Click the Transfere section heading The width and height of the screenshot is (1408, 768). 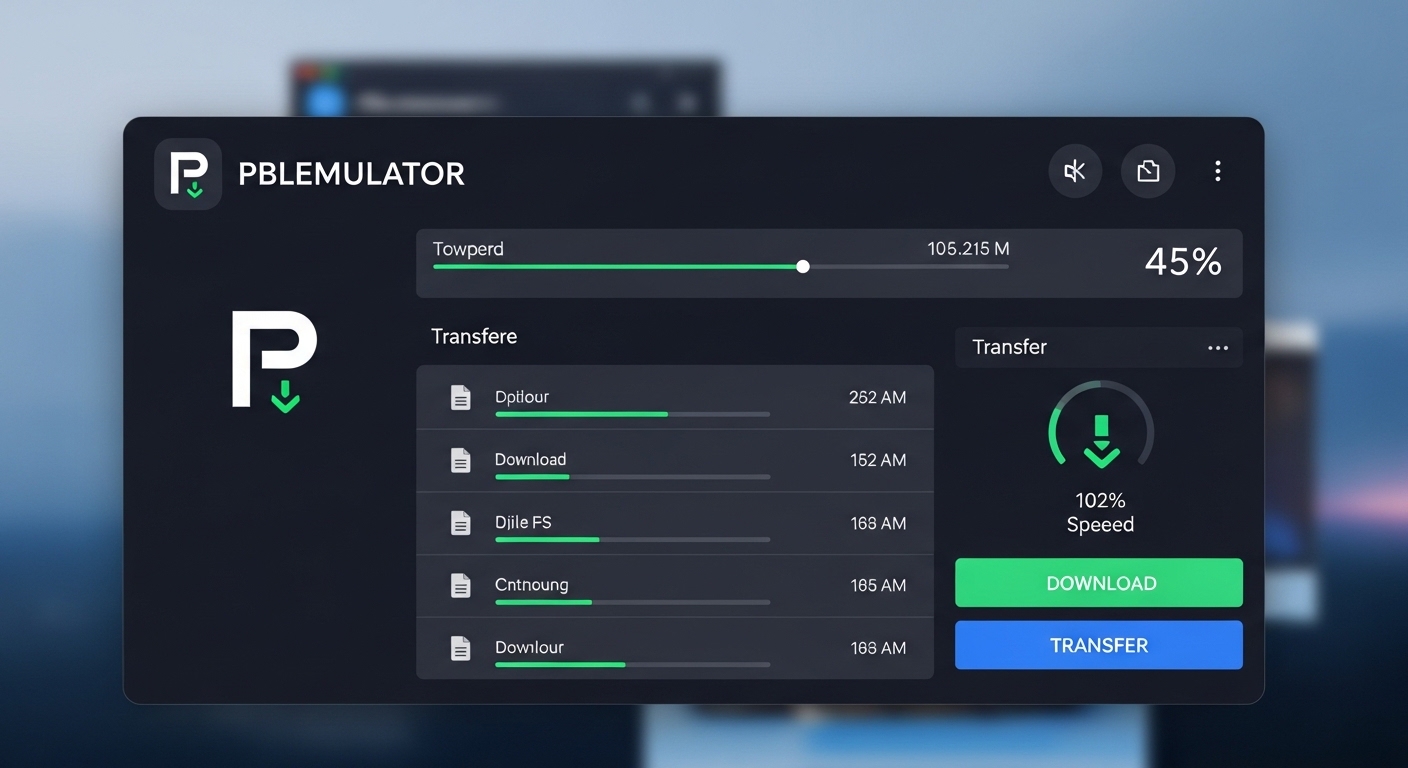(474, 336)
